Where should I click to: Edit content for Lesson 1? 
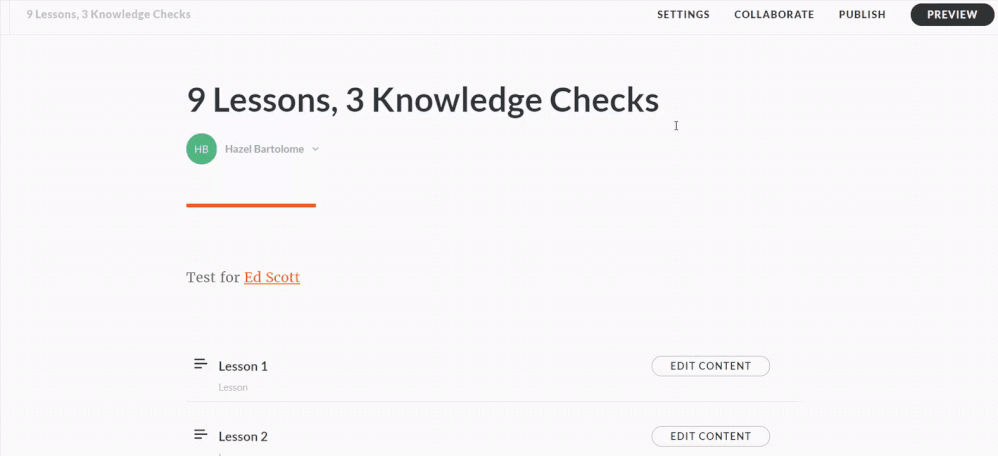pyautogui.click(x=710, y=366)
